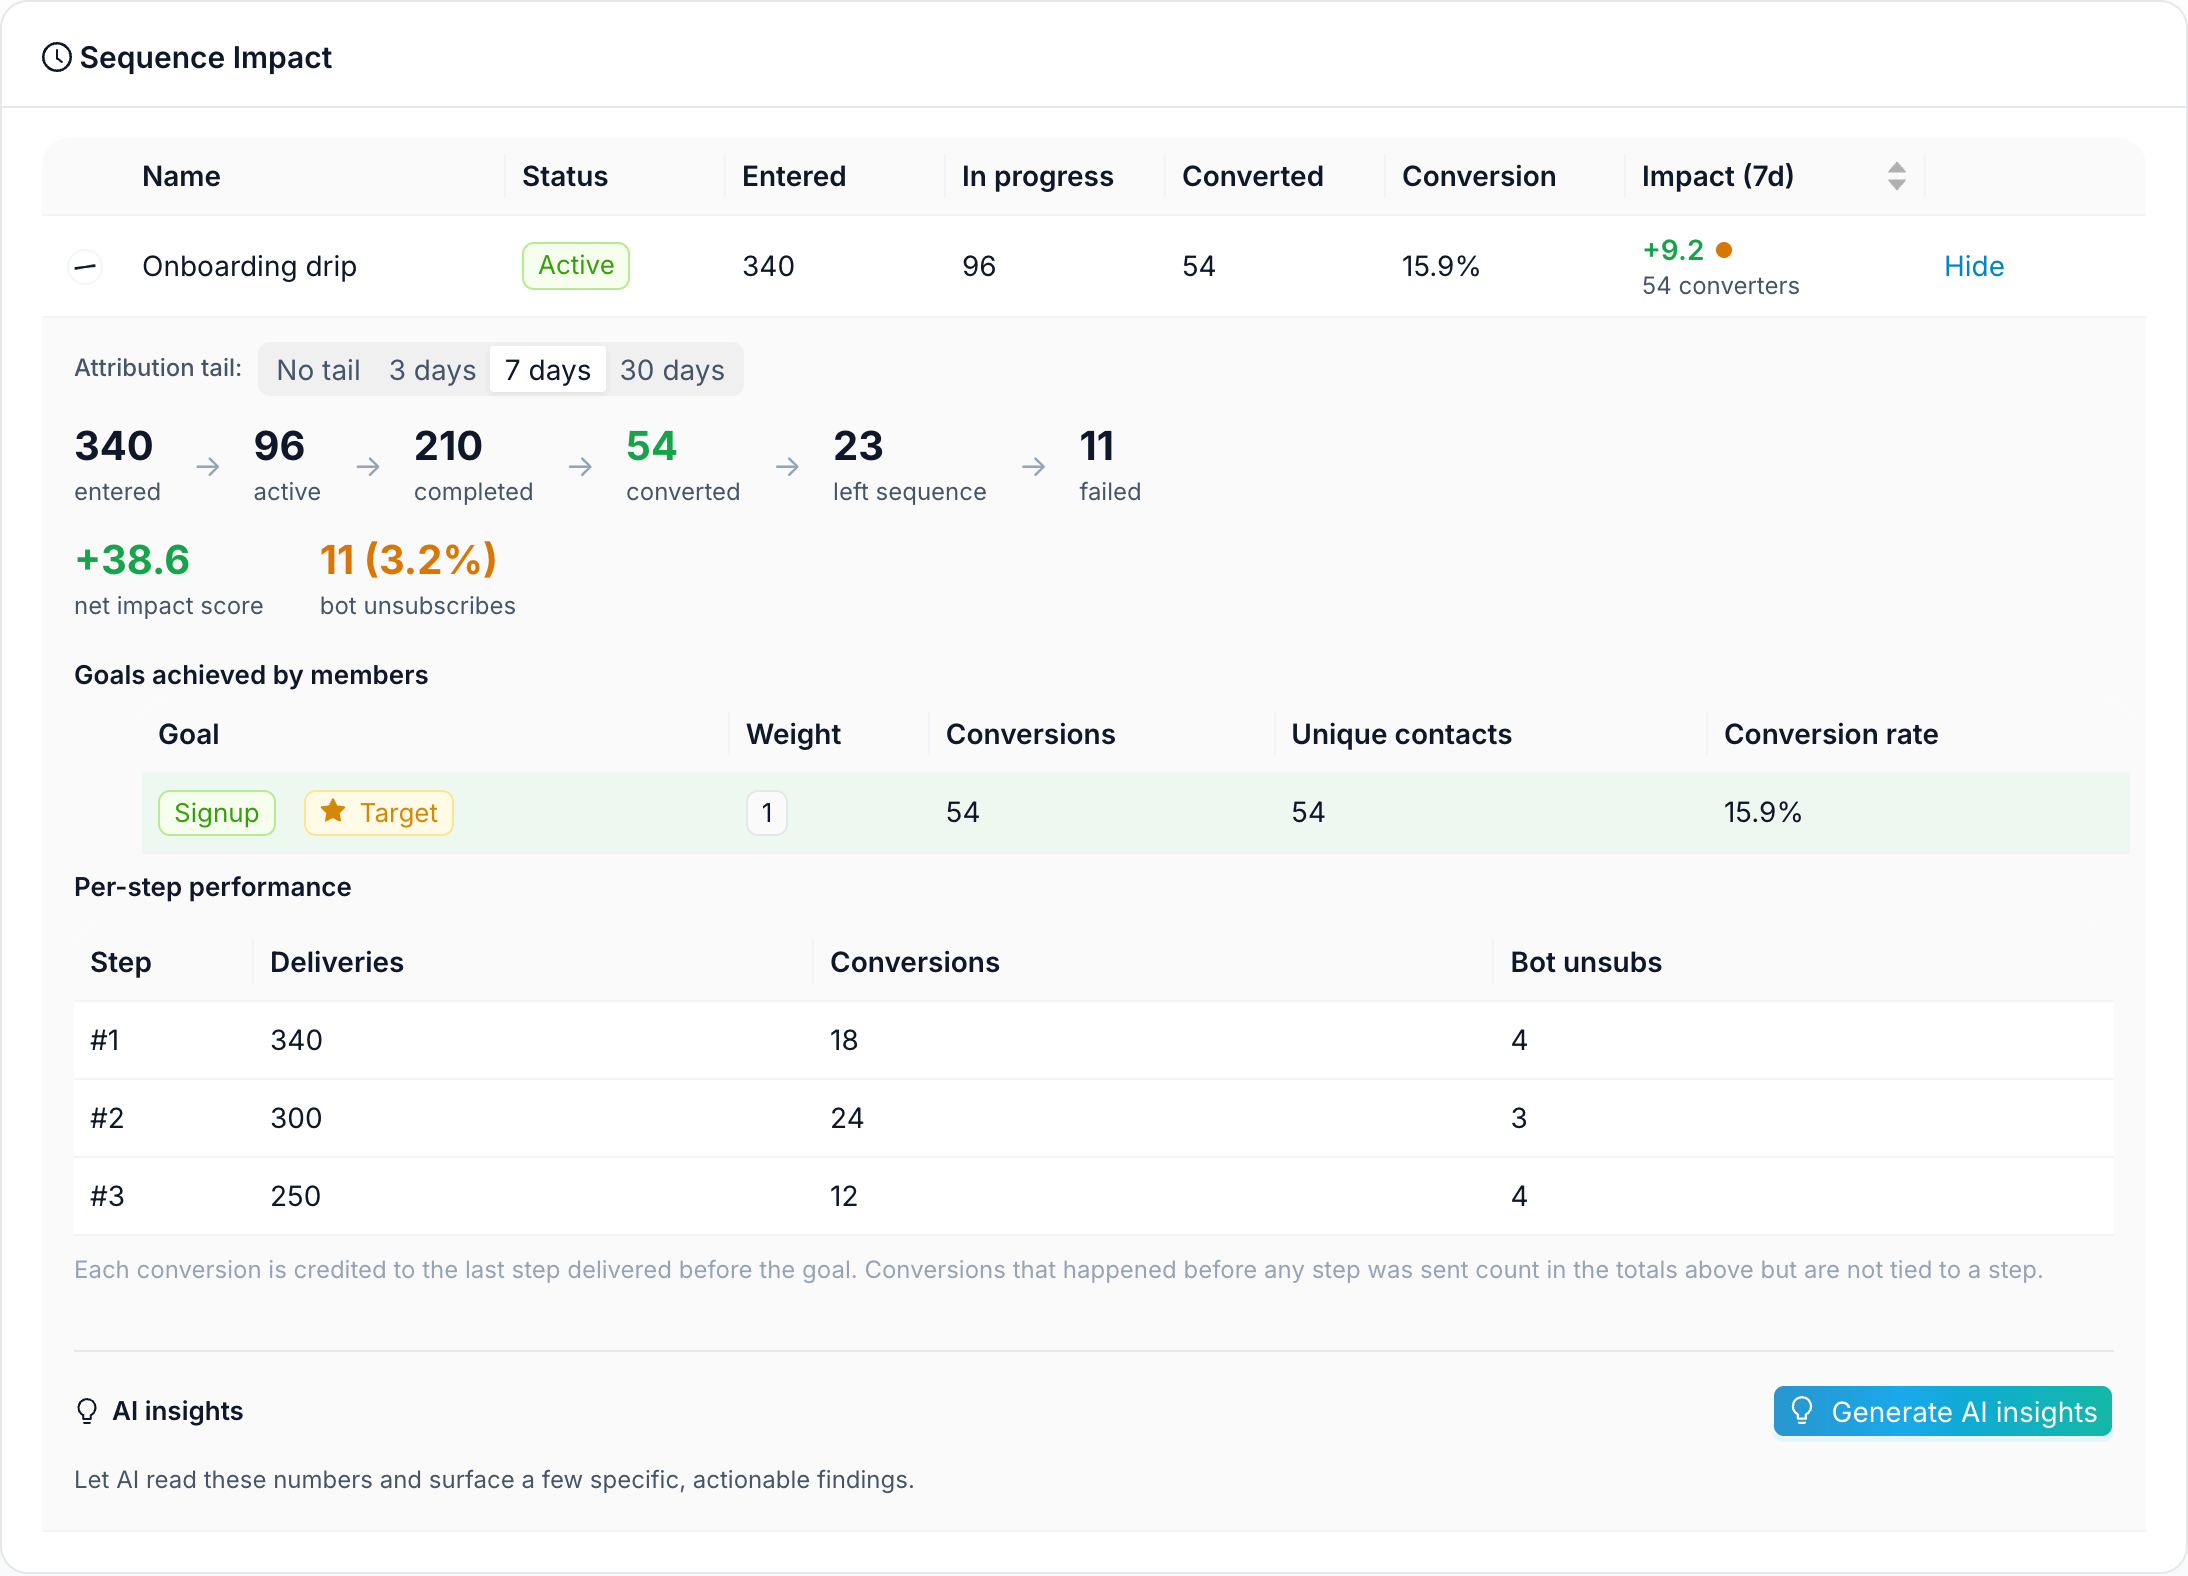The image size is (2188, 1576).
Task: Click Generate AI insights button
Action: [x=1942, y=1411]
